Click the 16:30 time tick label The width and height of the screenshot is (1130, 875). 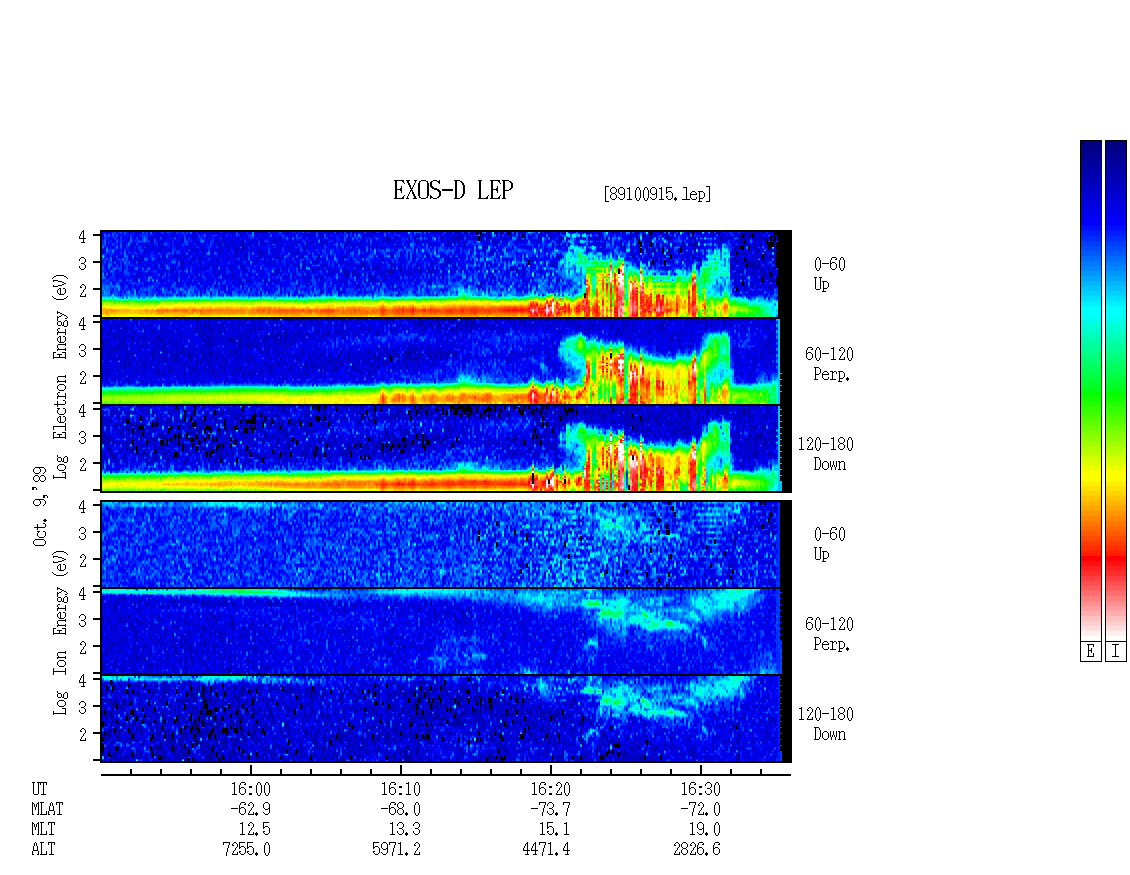[700, 789]
